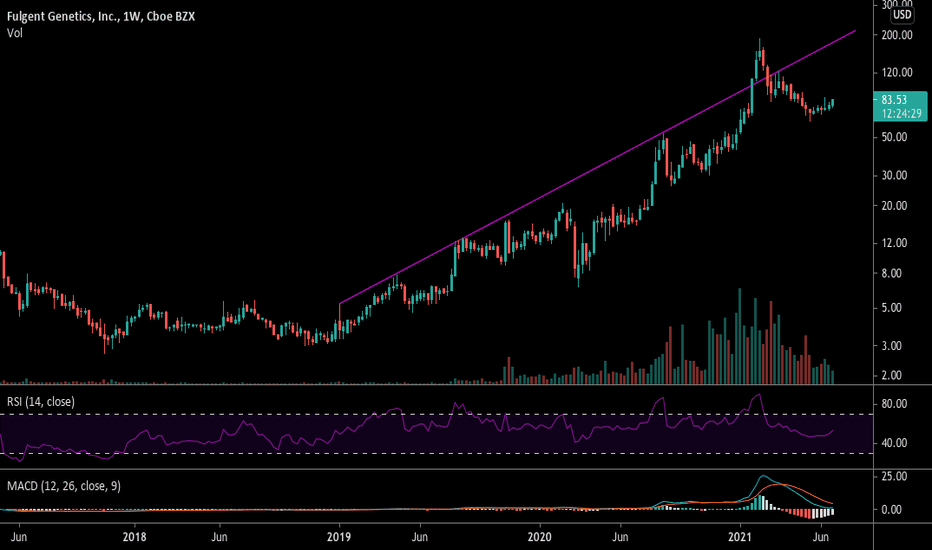This screenshot has height=550, width=932.
Task: Click the 2020 time axis label
Action: pos(540,537)
